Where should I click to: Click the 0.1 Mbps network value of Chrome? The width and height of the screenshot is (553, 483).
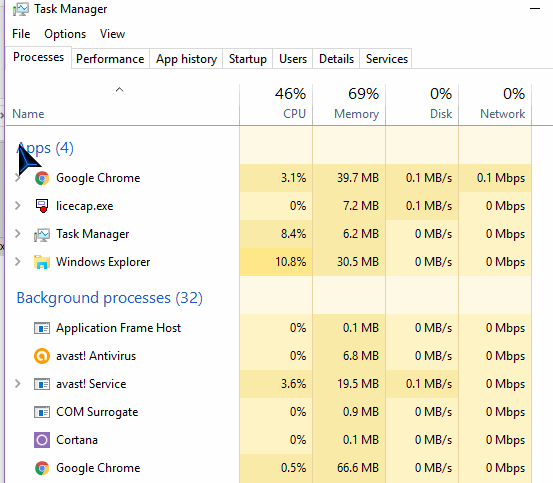[x=501, y=178]
